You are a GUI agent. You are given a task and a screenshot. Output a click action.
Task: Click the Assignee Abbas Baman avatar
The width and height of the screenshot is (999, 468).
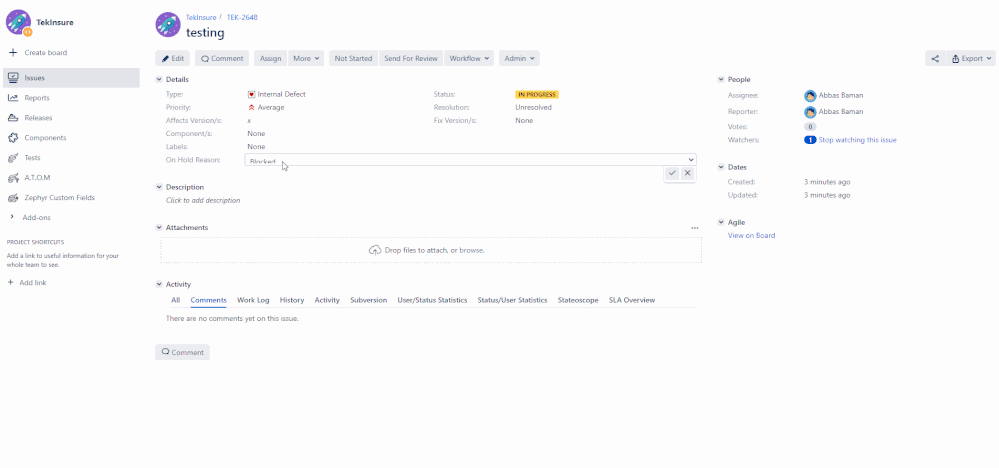tap(810, 96)
